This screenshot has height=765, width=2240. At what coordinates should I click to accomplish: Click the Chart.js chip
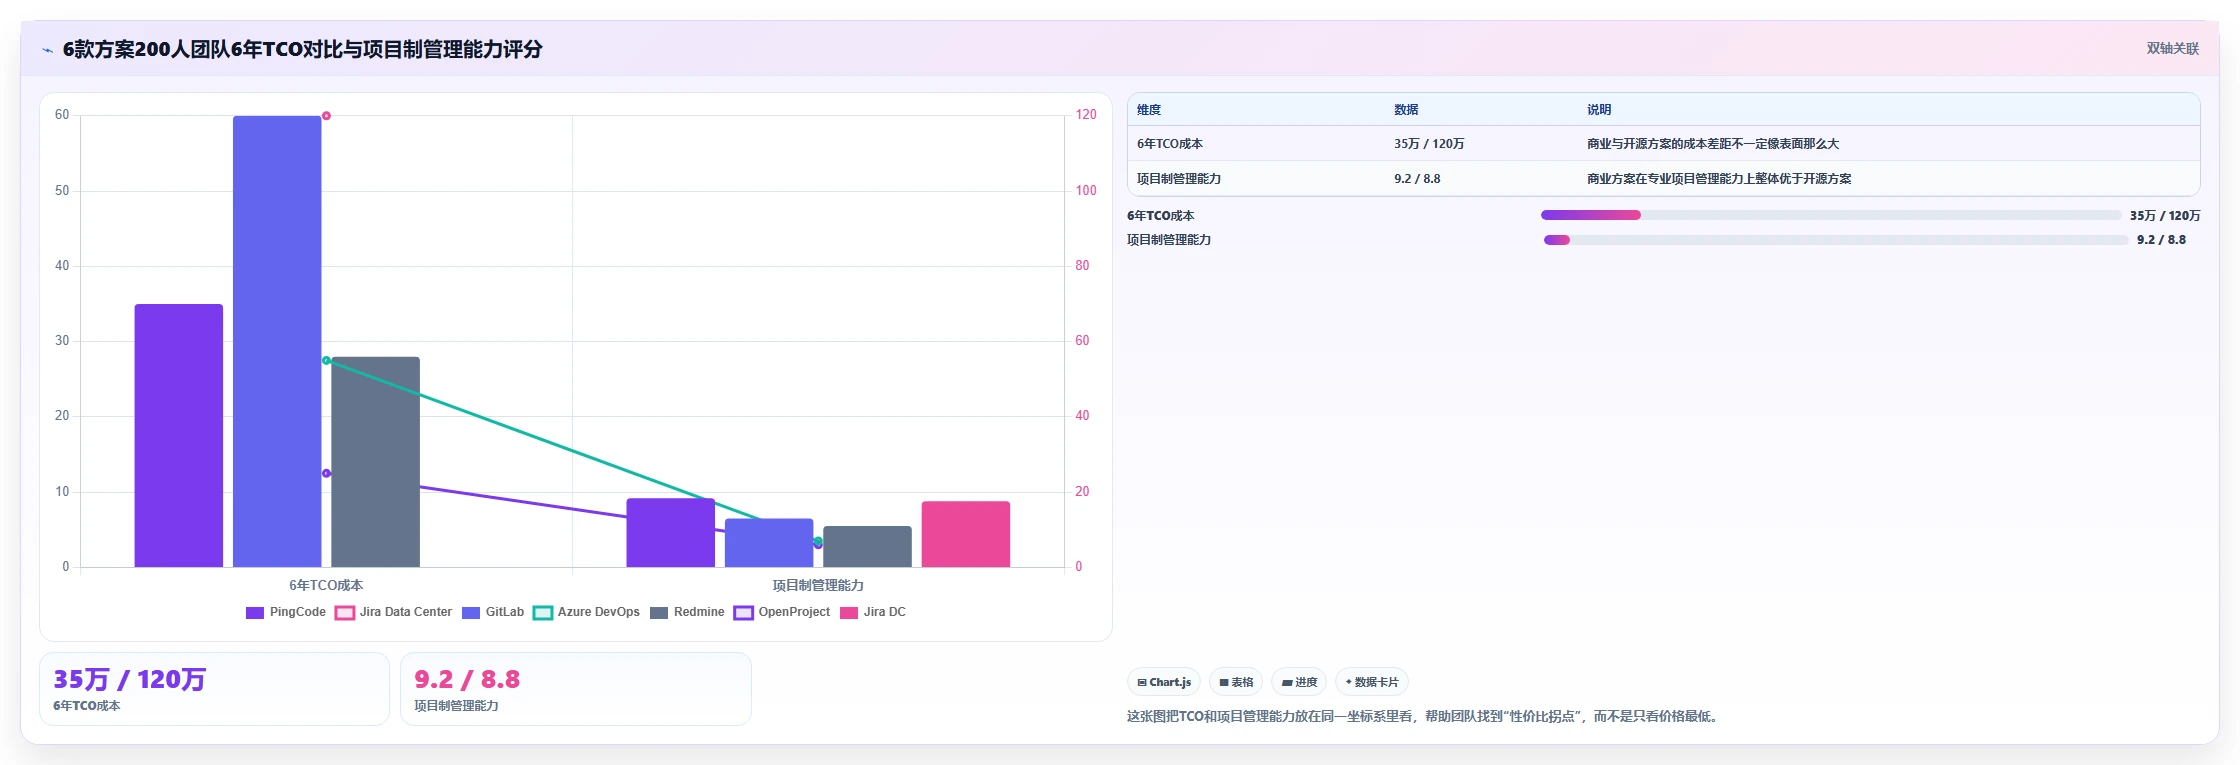1164,682
